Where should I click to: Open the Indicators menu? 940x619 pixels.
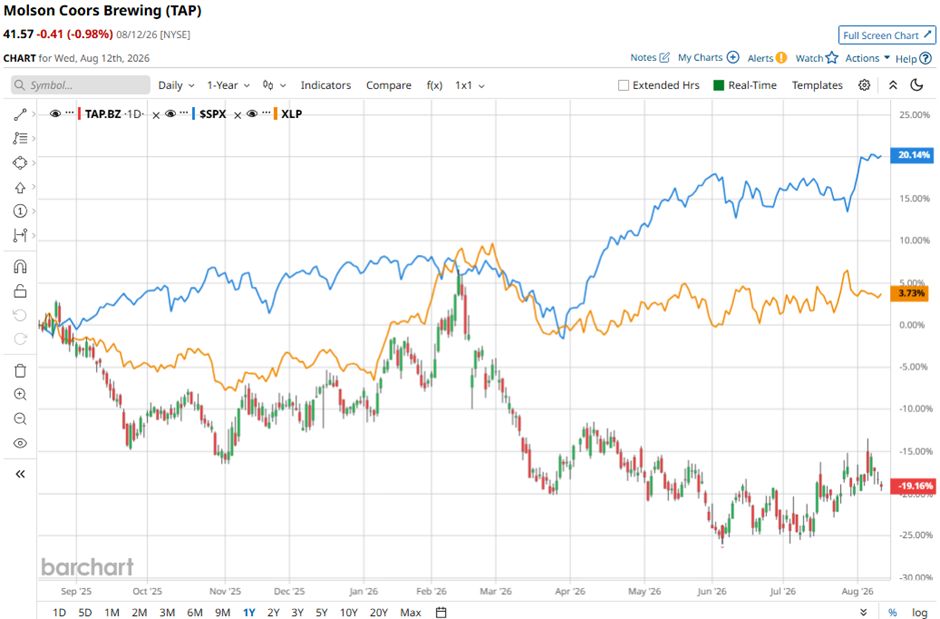(x=326, y=85)
